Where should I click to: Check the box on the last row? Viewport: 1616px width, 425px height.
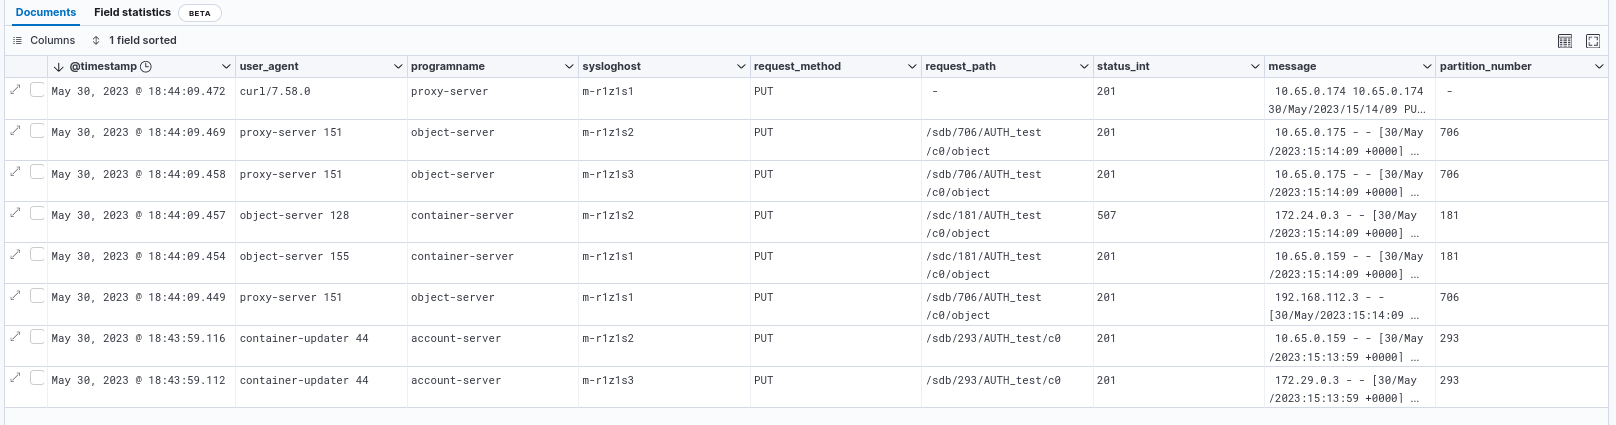point(37,378)
